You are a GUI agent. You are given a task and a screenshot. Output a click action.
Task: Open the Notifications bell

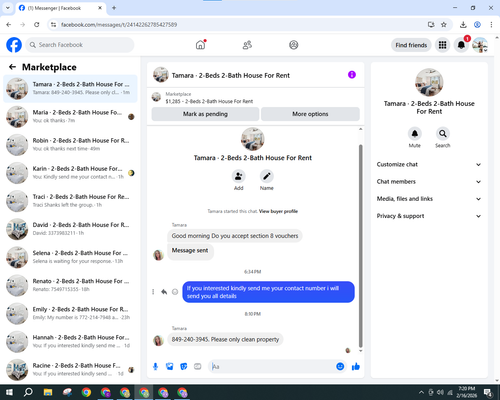[x=461, y=45]
